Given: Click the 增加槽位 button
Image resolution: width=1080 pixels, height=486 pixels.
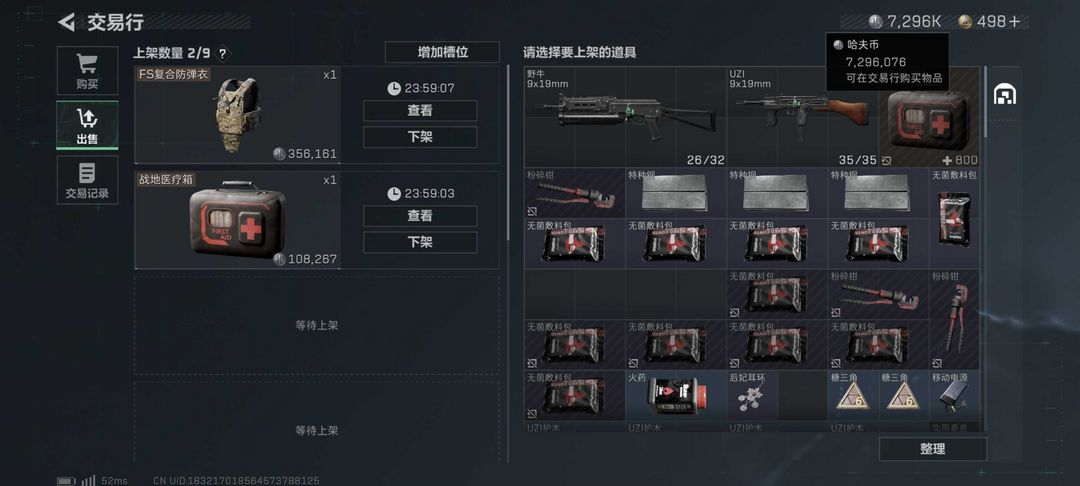Looking at the screenshot, I should pyautogui.click(x=442, y=52).
